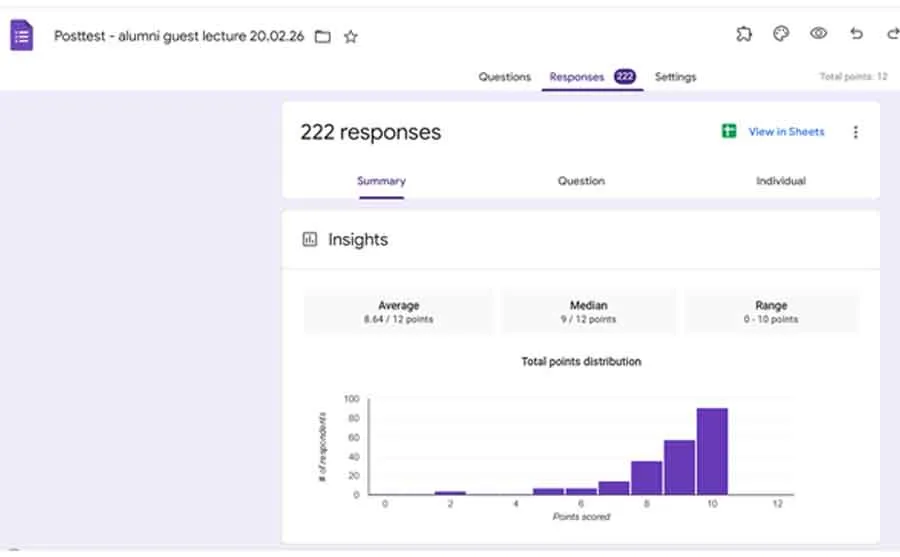The width and height of the screenshot is (900, 557).
Task: Move form to folder icon
Action: pos(322,37)
